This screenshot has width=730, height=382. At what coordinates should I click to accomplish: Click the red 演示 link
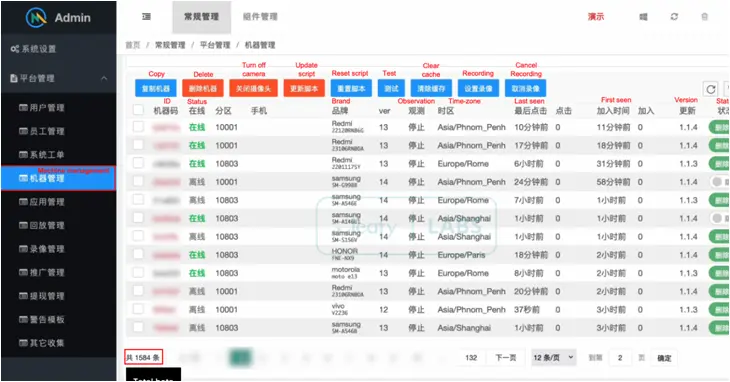[595, 17]
